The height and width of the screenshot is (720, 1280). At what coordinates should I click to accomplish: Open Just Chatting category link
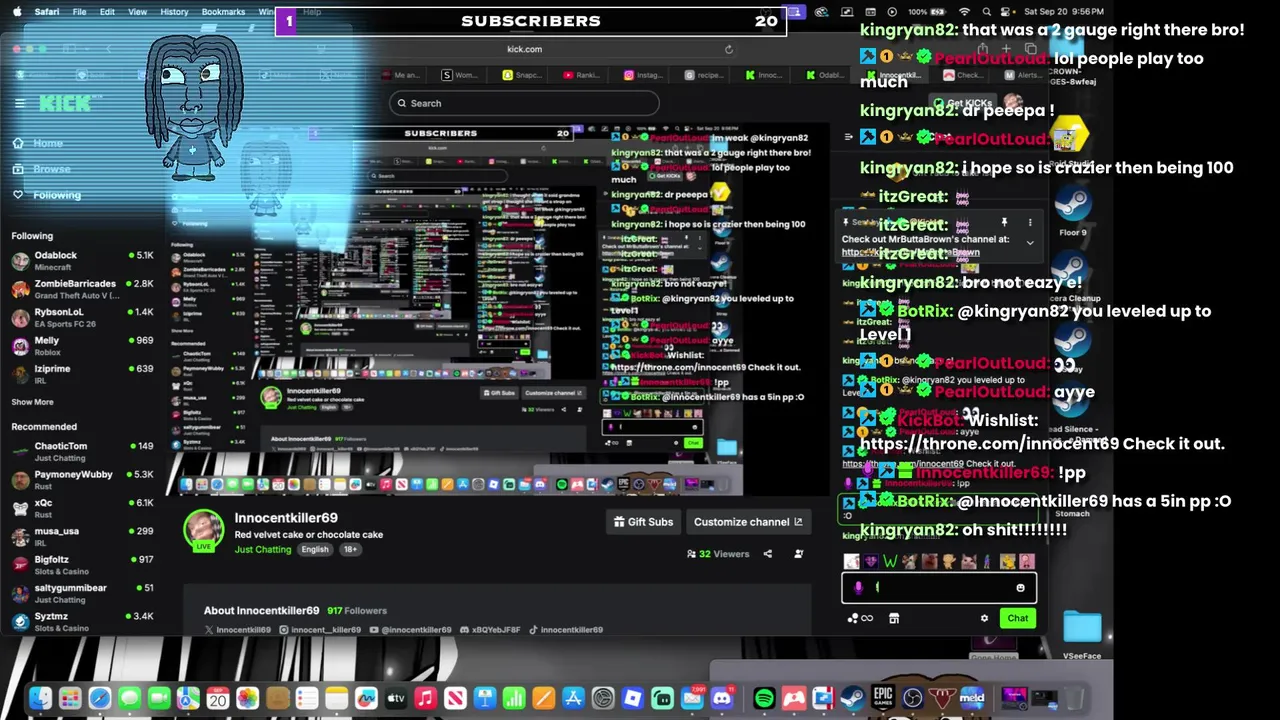point(262,550)
